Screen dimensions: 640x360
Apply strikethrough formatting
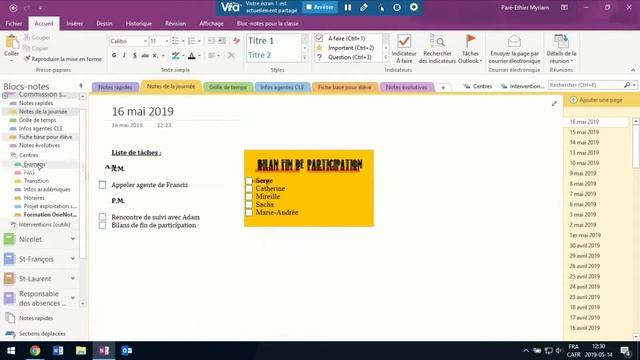pos(144,56)
